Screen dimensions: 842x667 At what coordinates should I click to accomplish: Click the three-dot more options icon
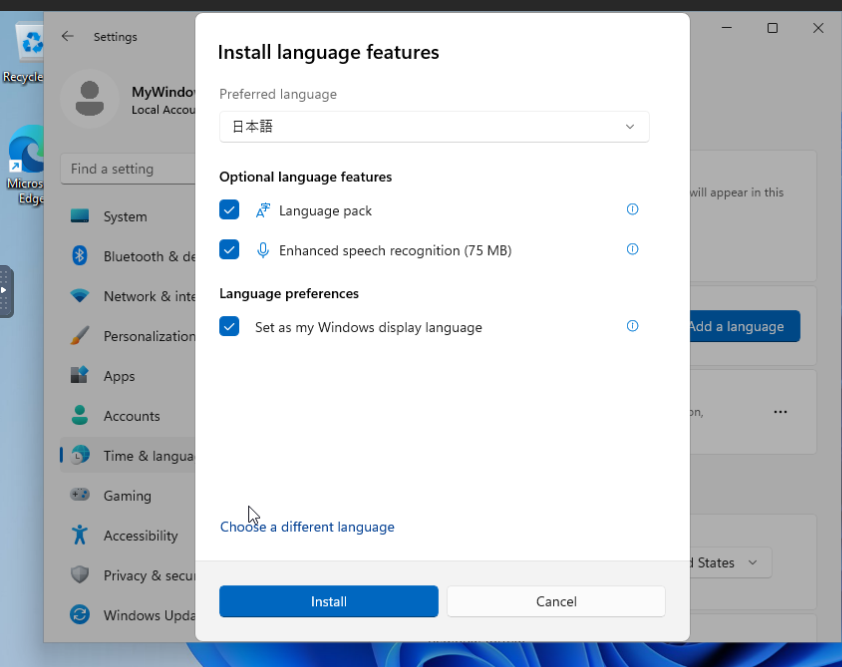tap(780, 412)
